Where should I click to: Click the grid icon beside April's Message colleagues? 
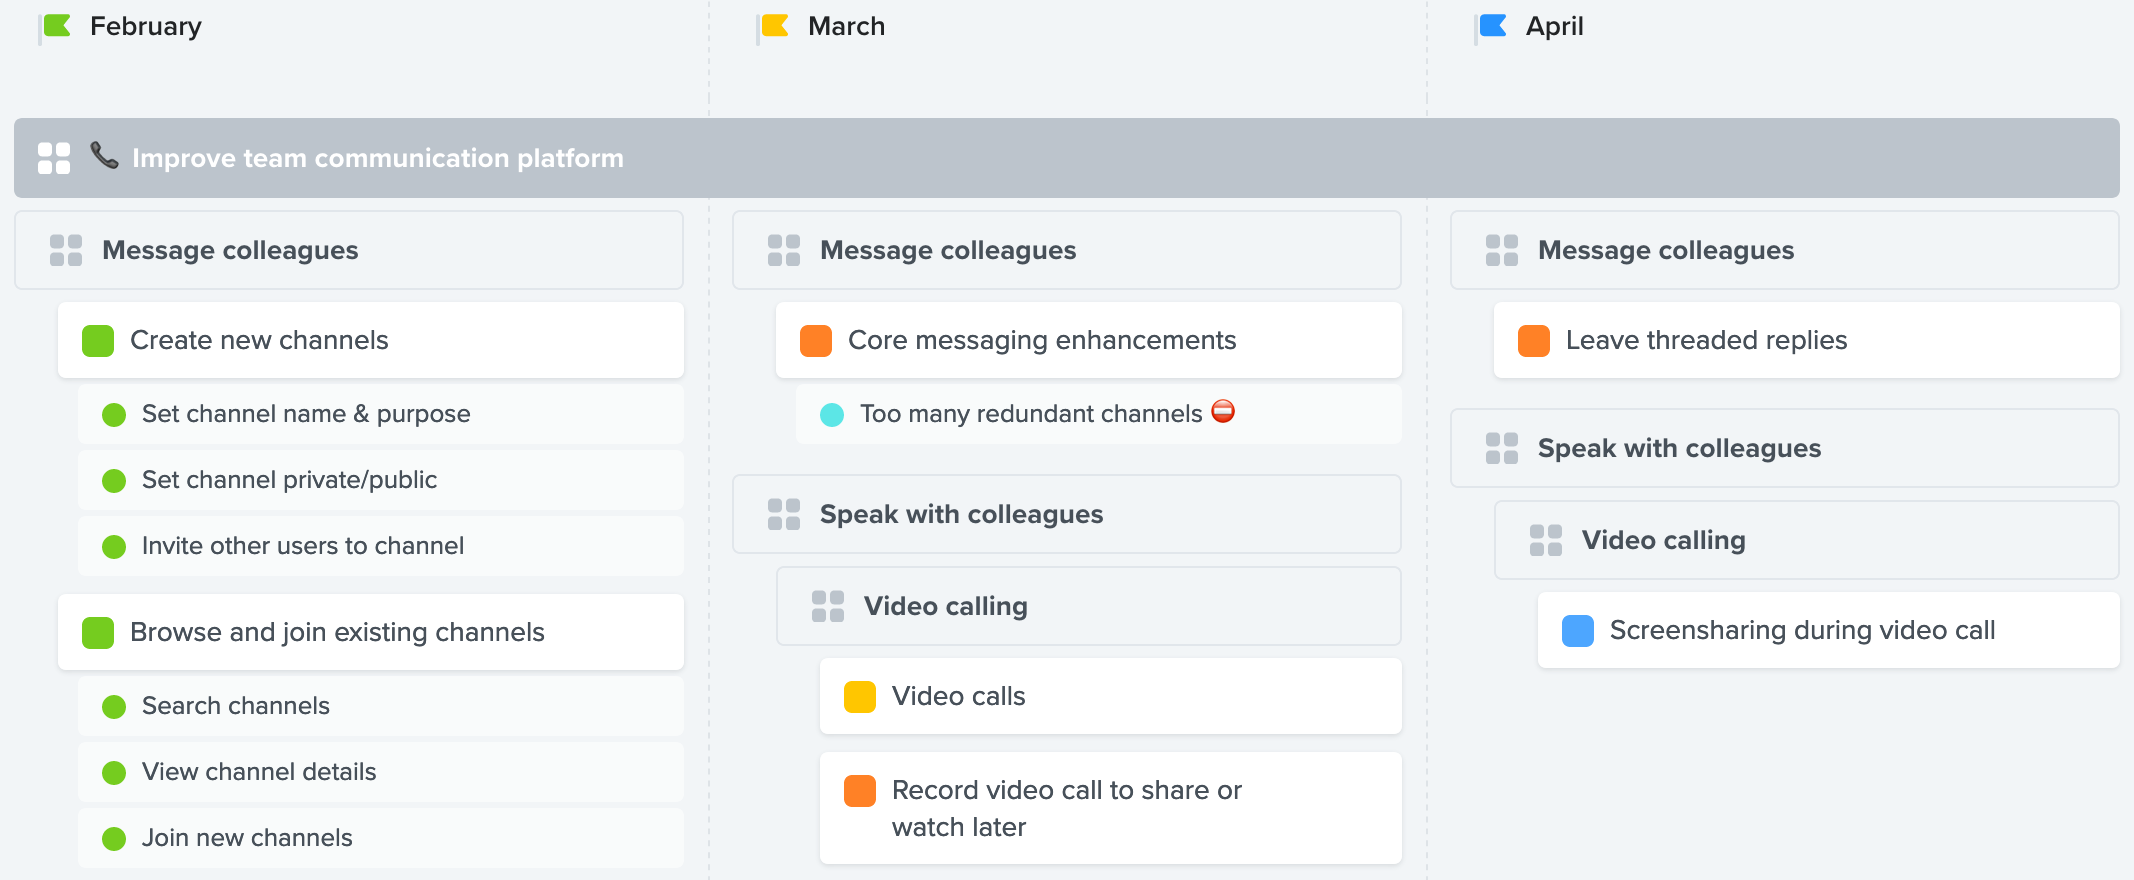[1502, 250]
